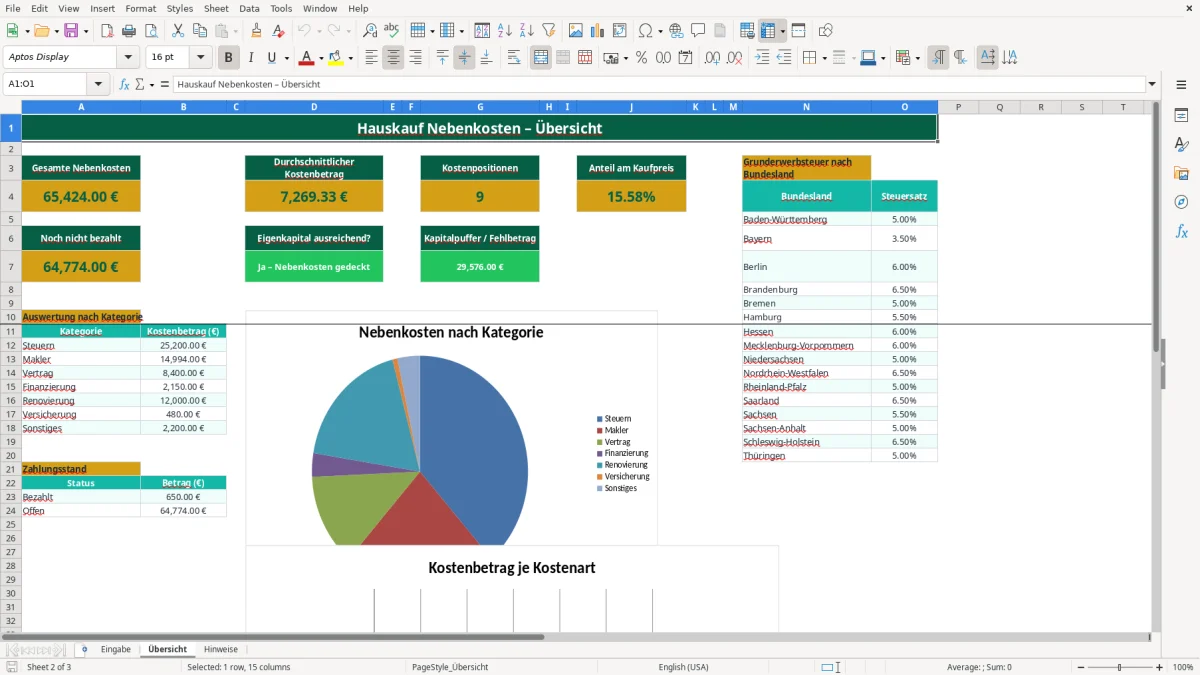The image size is (1200, 675).
Task: Select column P header
Action: point(958,107)
